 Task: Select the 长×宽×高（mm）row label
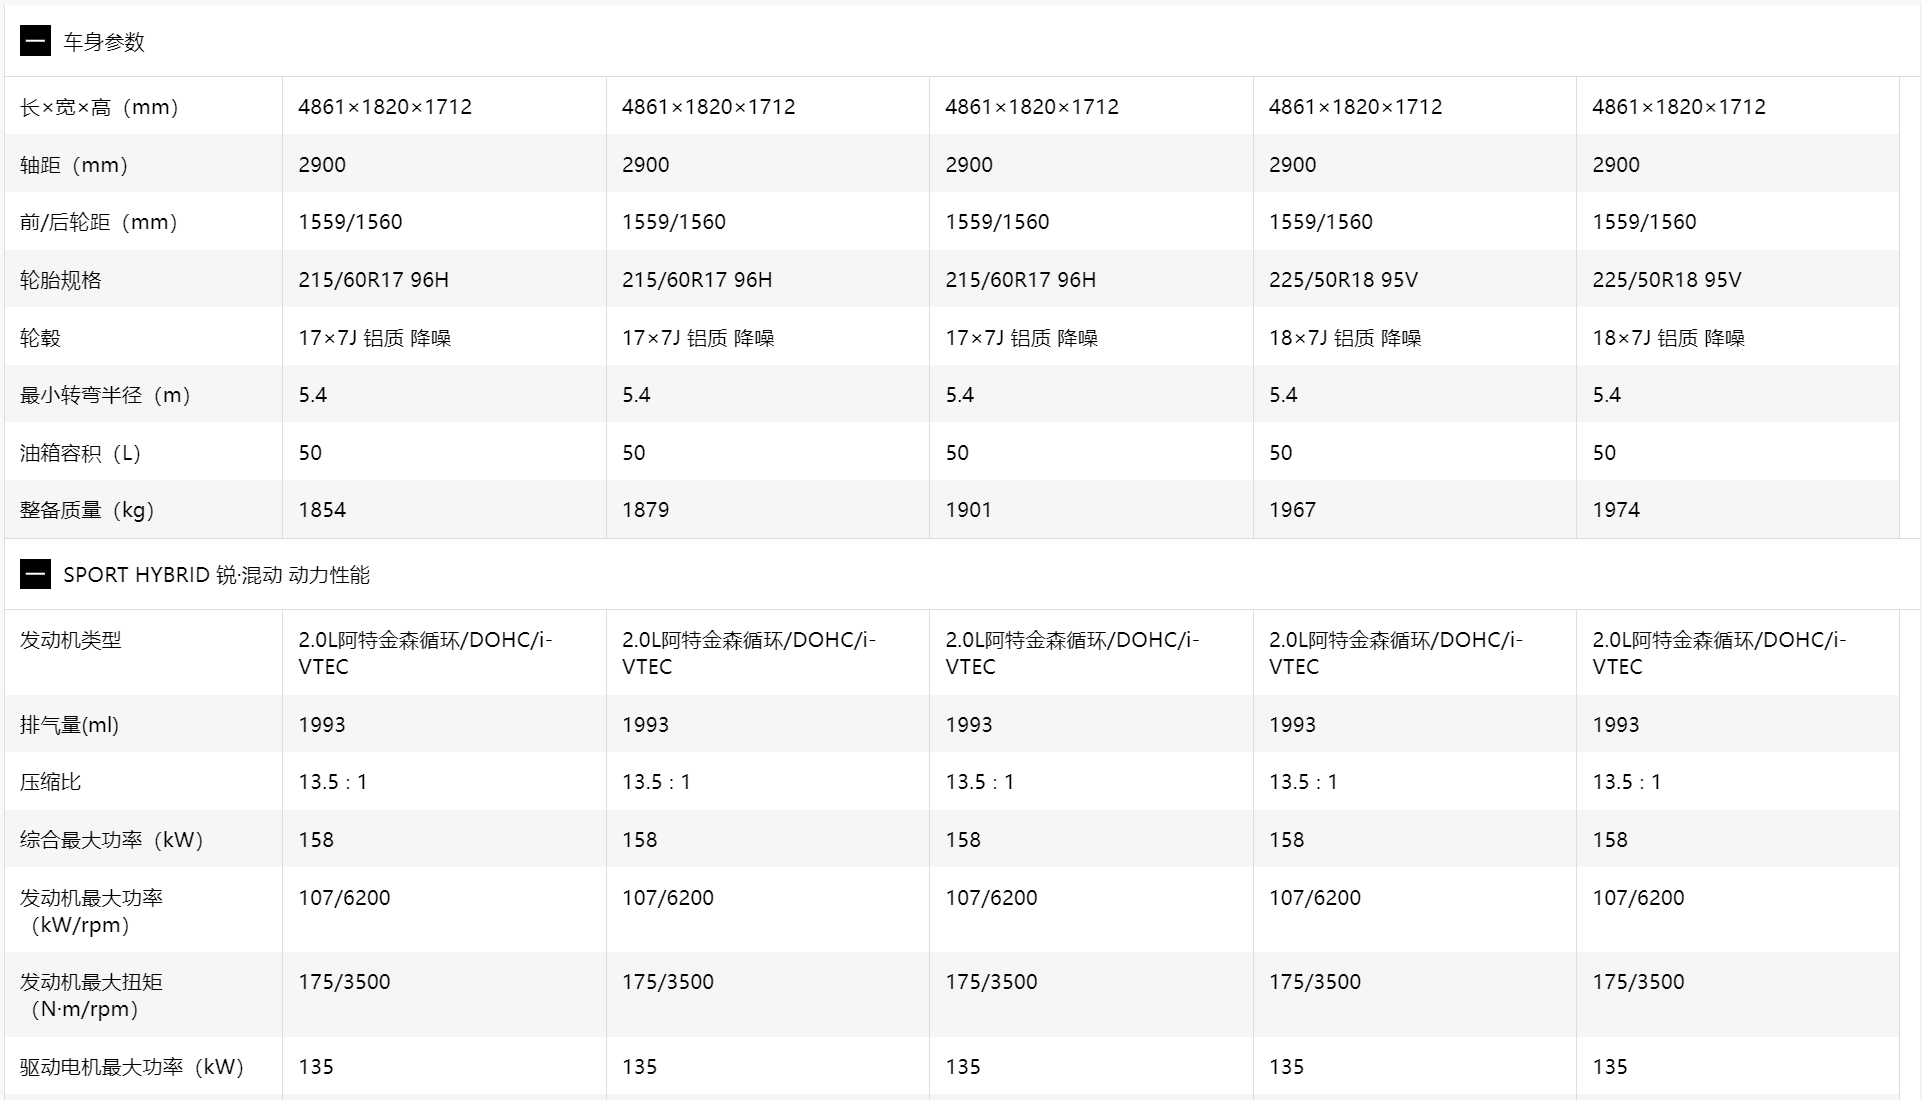(99, 107)
